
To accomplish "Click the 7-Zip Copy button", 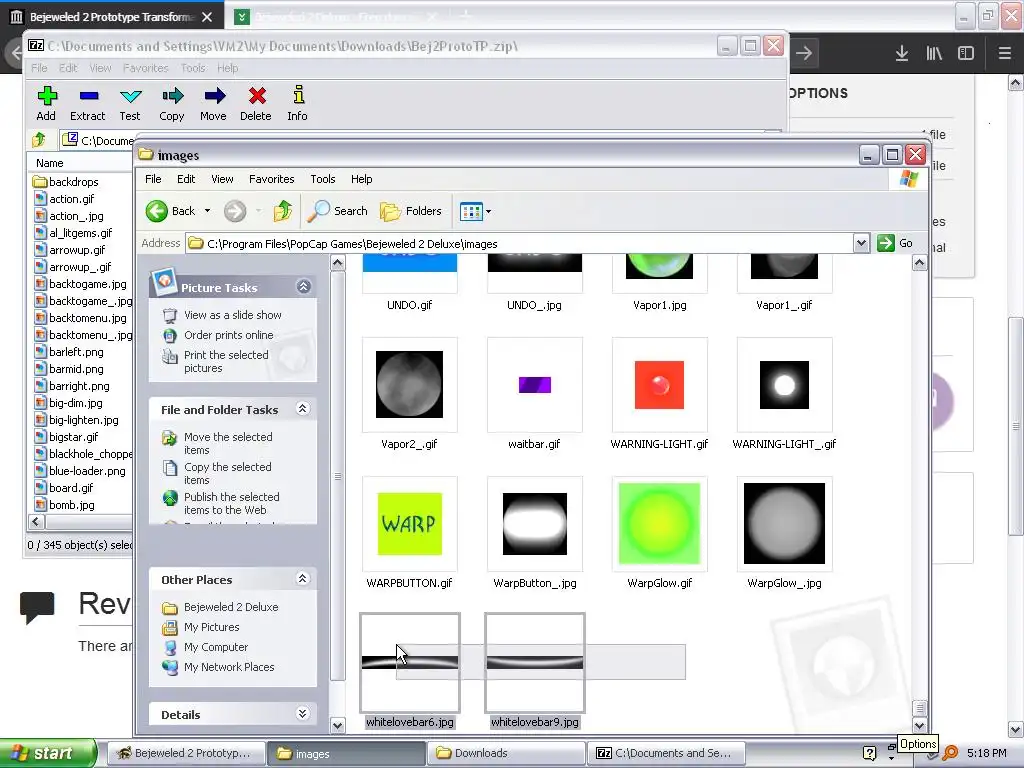I will pyautogui.click(x=172, y=103).
